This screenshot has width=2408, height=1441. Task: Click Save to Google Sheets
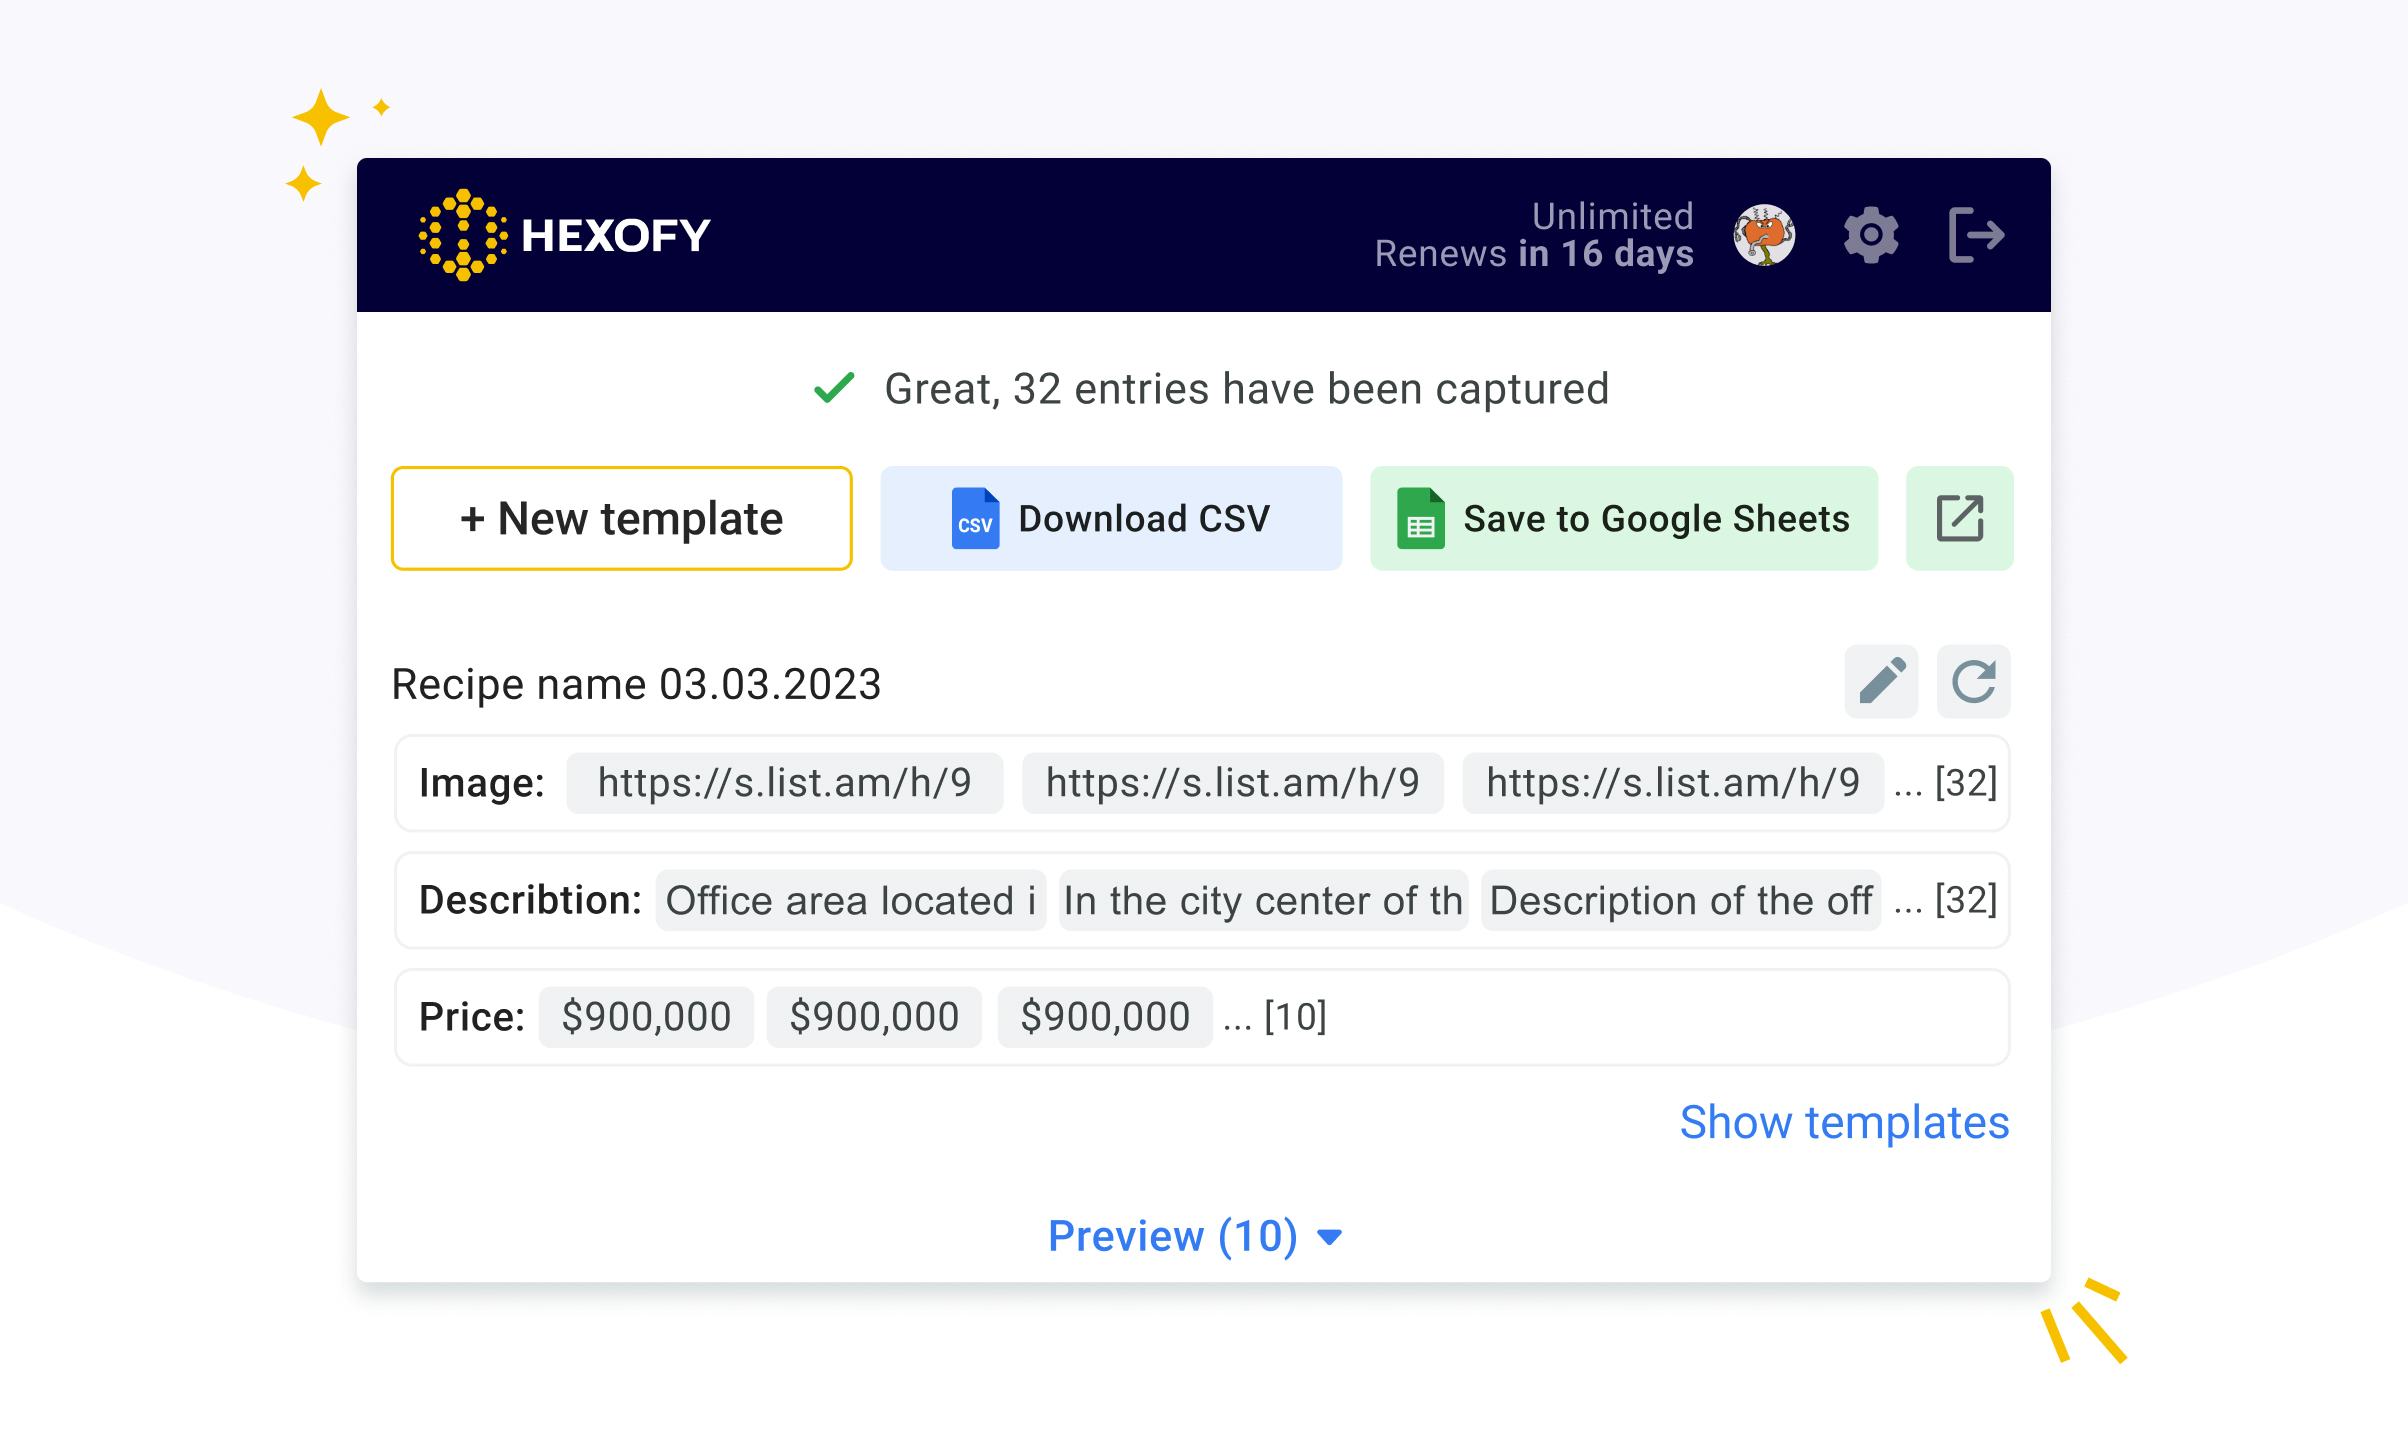click(x=1622, y=518)
